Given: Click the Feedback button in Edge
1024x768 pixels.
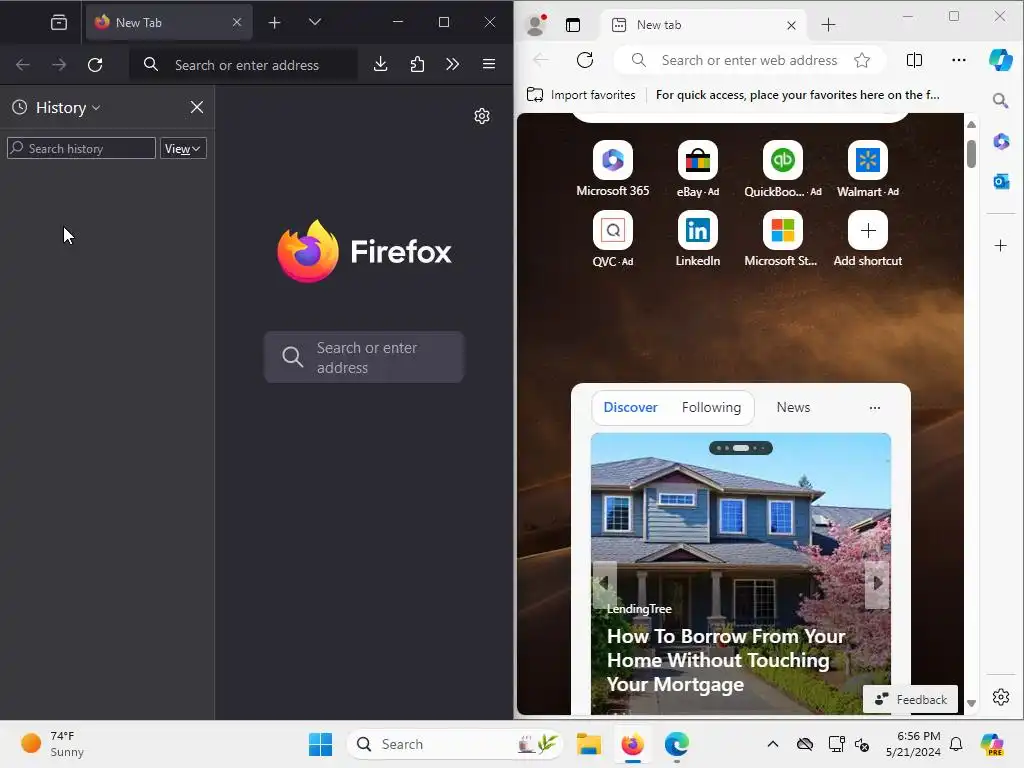Looking at the screenshot, I should tap(910, 699).
